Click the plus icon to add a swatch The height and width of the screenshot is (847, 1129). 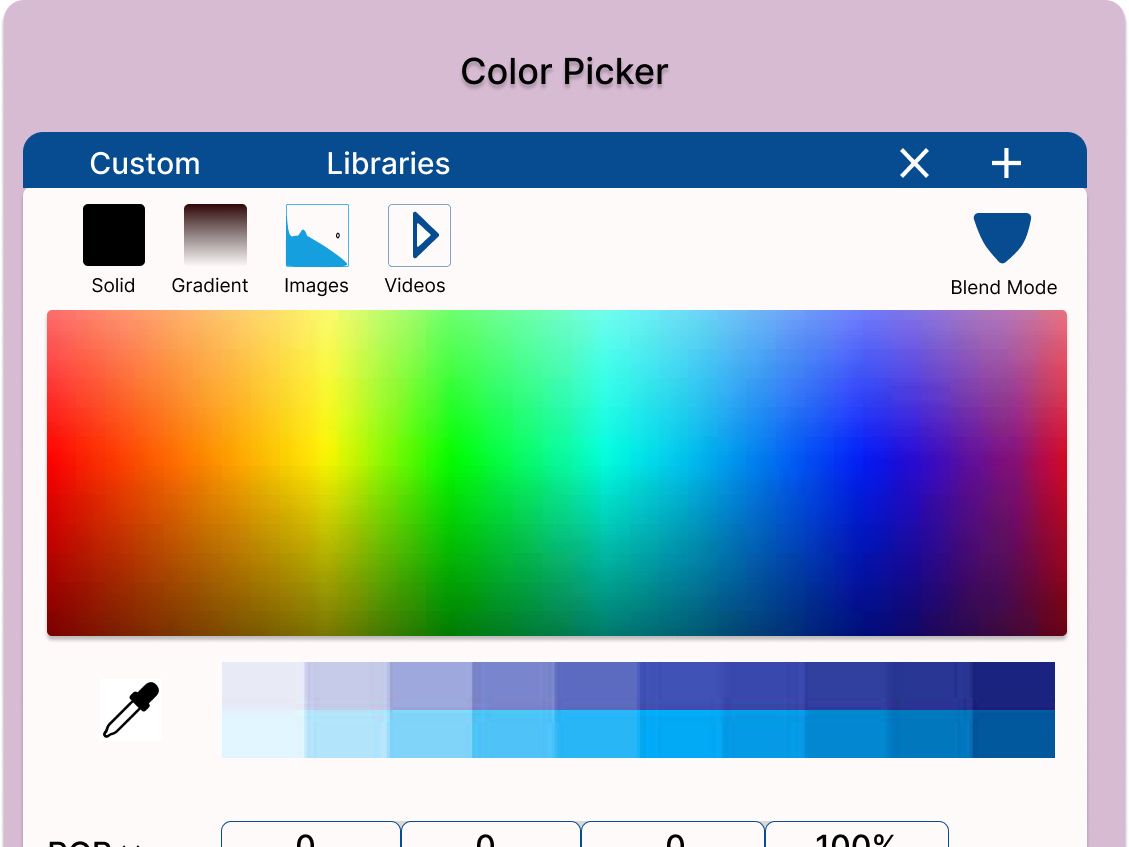tap(1006, 162)
